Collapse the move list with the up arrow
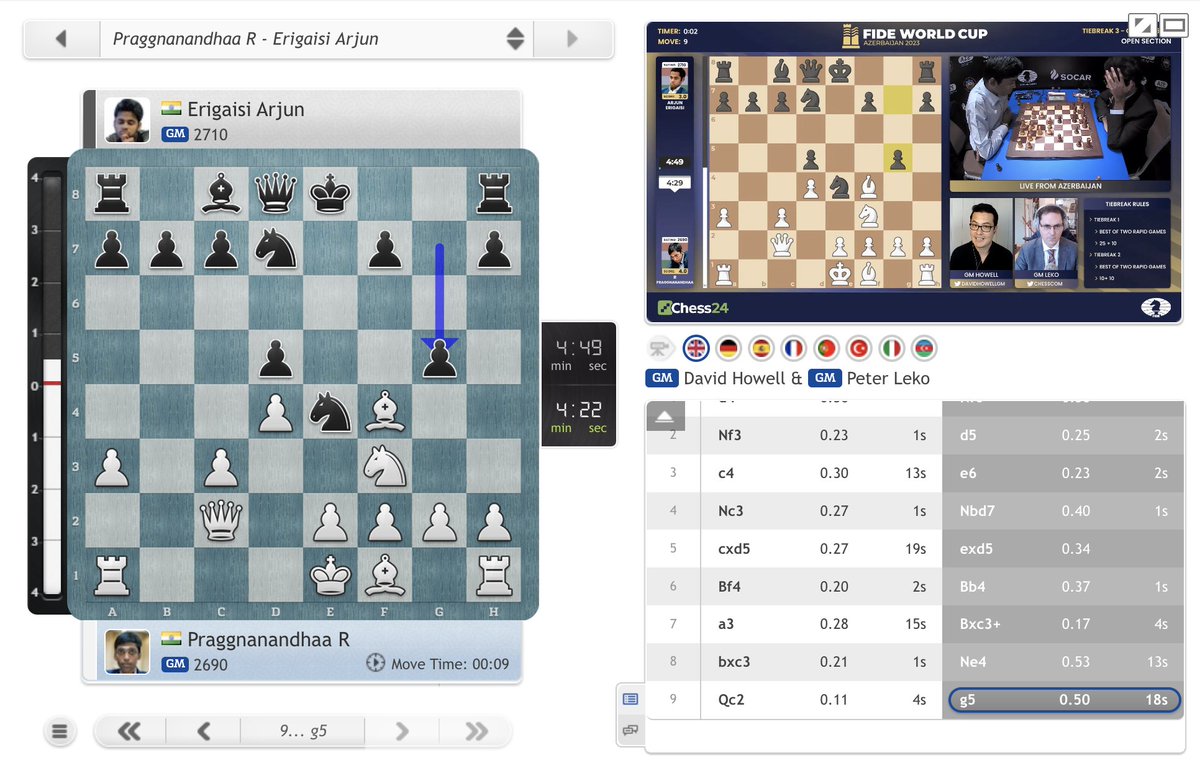 point(666,416)
